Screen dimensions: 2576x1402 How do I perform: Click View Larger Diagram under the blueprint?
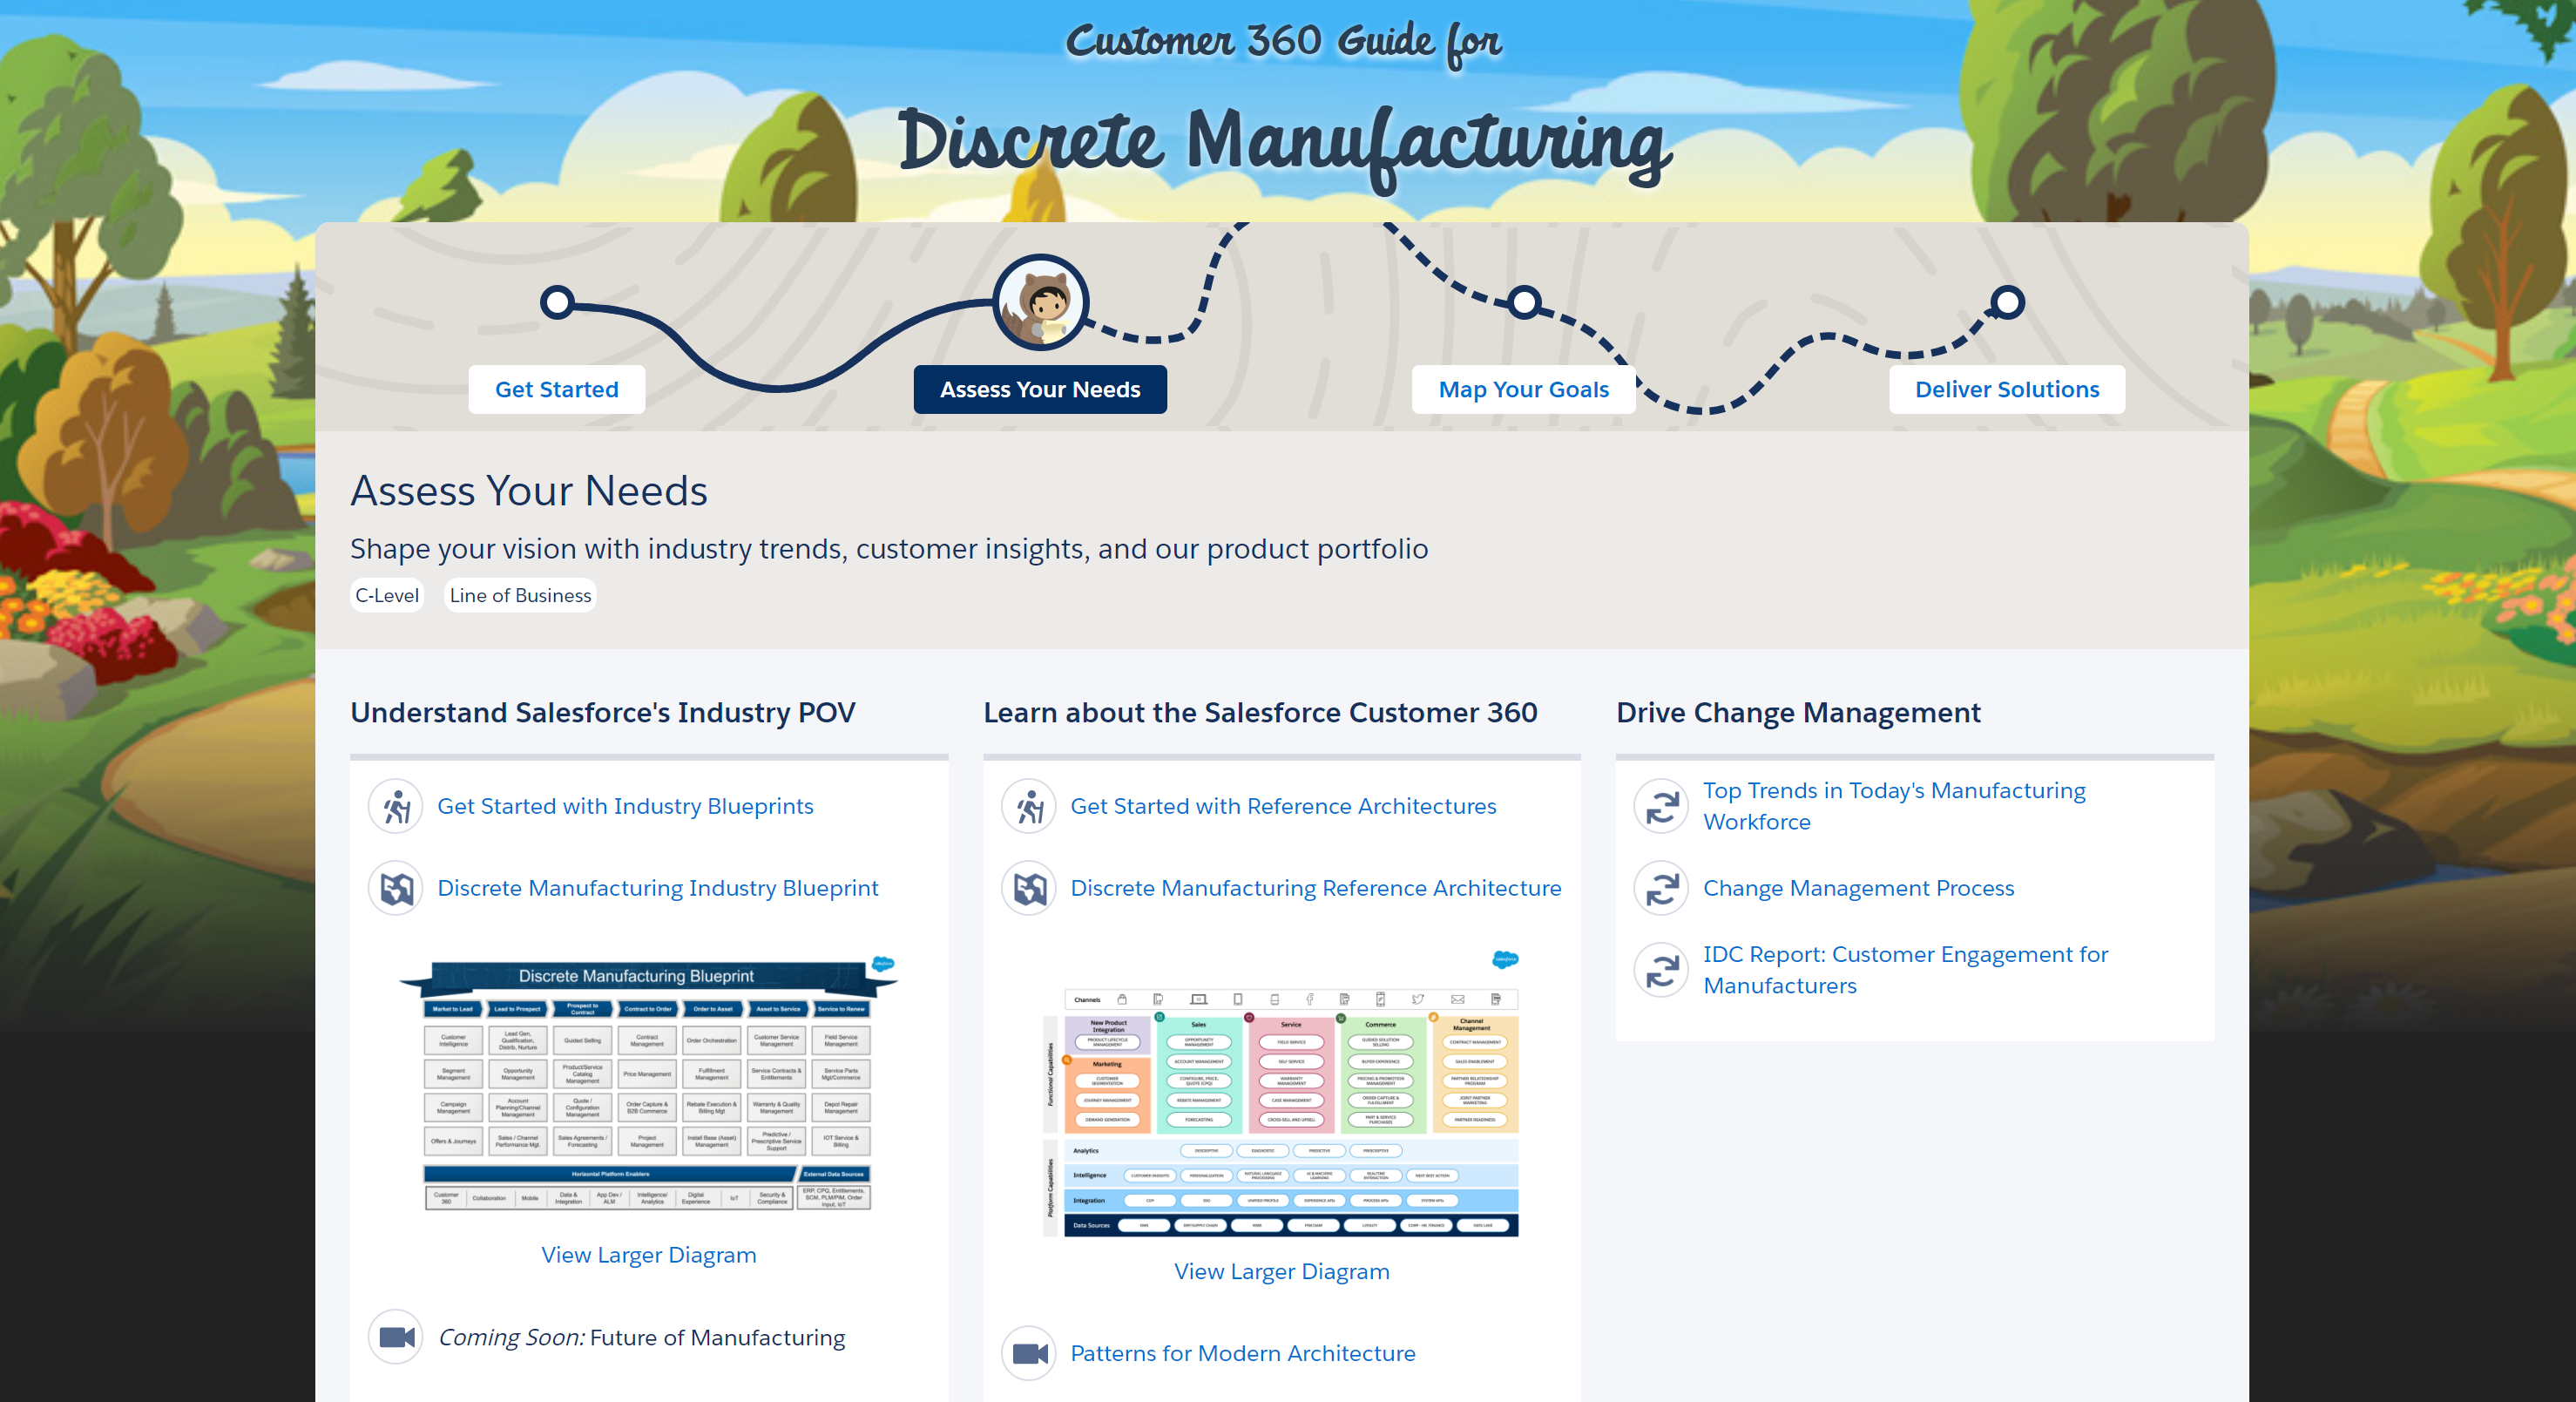(x=648, y=1255)
